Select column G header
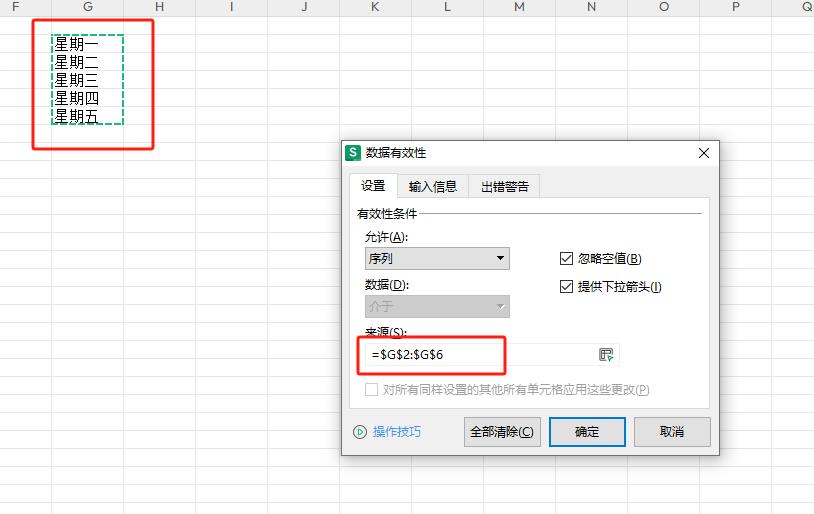This screenshot has height=514, width=814. click(87, 7)
